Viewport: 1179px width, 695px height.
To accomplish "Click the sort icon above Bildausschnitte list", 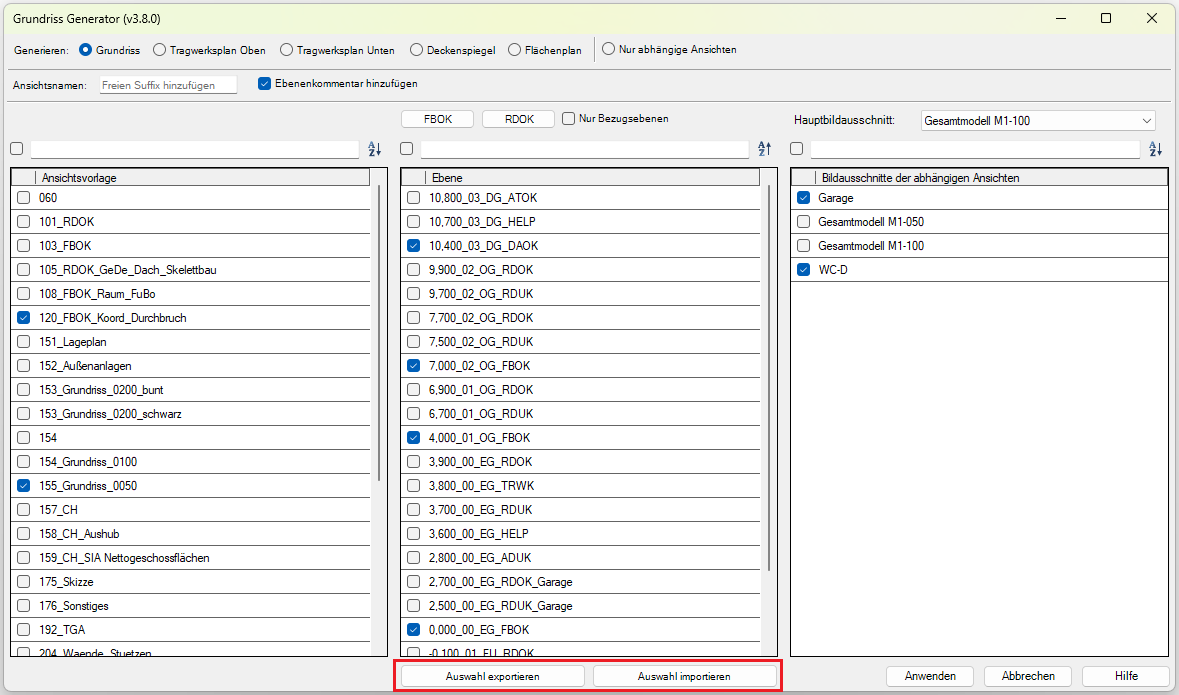I will pos(1155,149).
